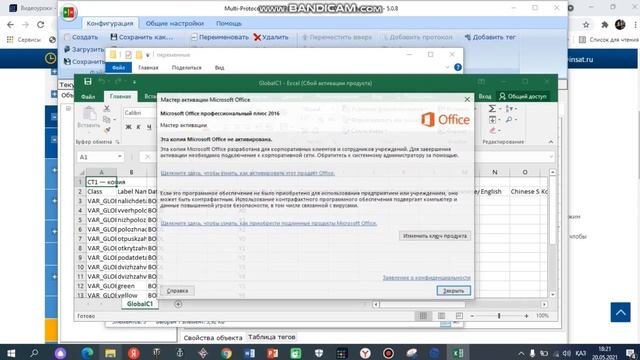
Task: Switch to Page Break Preview in Excel status bar
Action: tap(459, 316)
